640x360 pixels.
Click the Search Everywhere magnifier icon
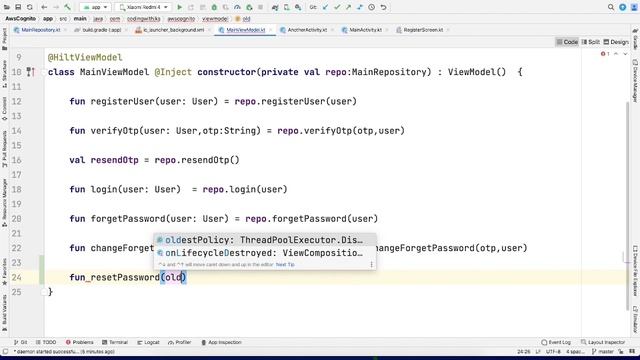pos(611,7)
